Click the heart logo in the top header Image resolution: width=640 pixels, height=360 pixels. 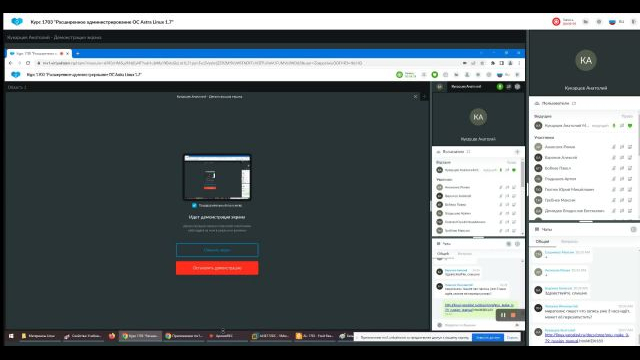coord(17,22)
